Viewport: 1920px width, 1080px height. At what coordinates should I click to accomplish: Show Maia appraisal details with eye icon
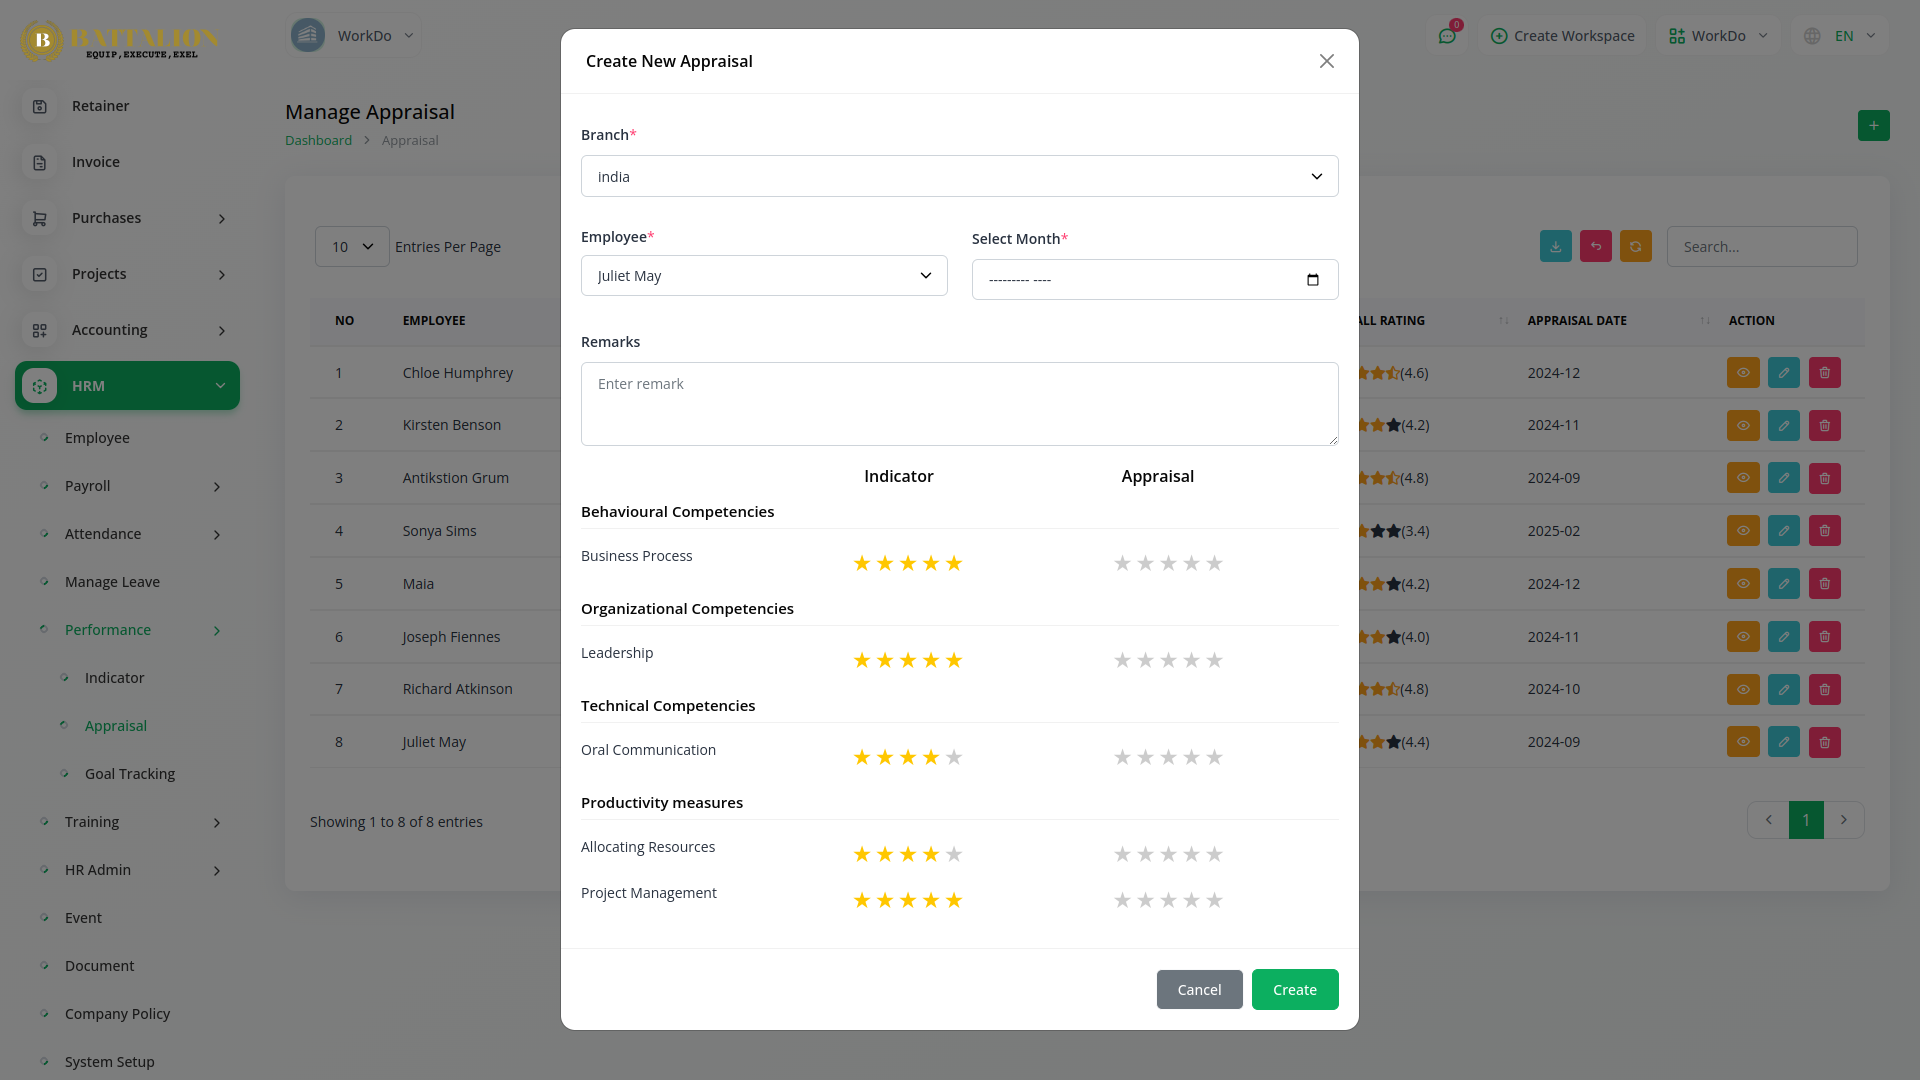coord(1742,584)
